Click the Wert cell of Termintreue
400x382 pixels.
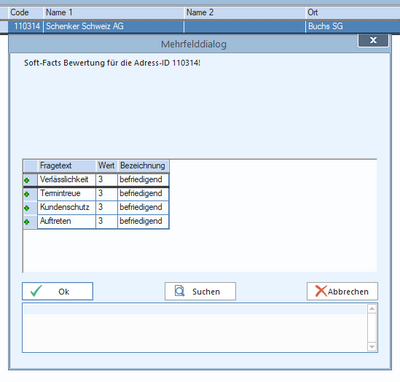pos(107,194)
